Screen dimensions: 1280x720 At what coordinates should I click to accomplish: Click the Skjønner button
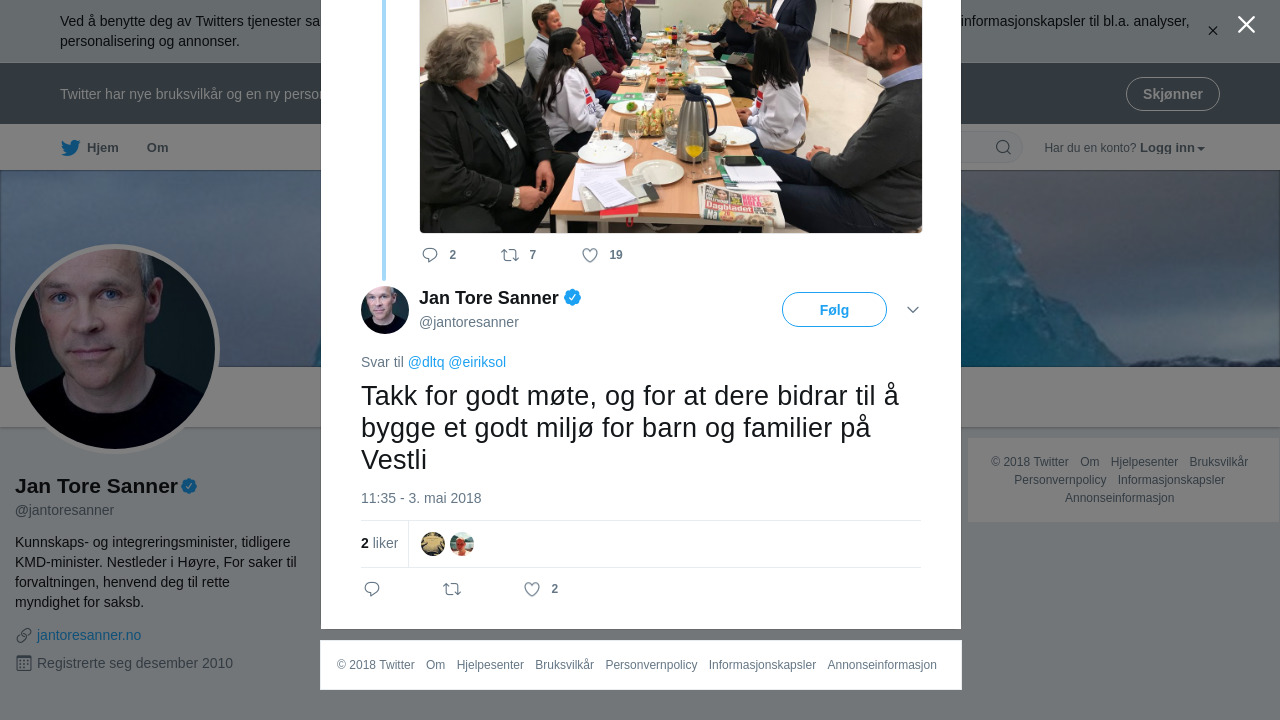click(1173, 94)
